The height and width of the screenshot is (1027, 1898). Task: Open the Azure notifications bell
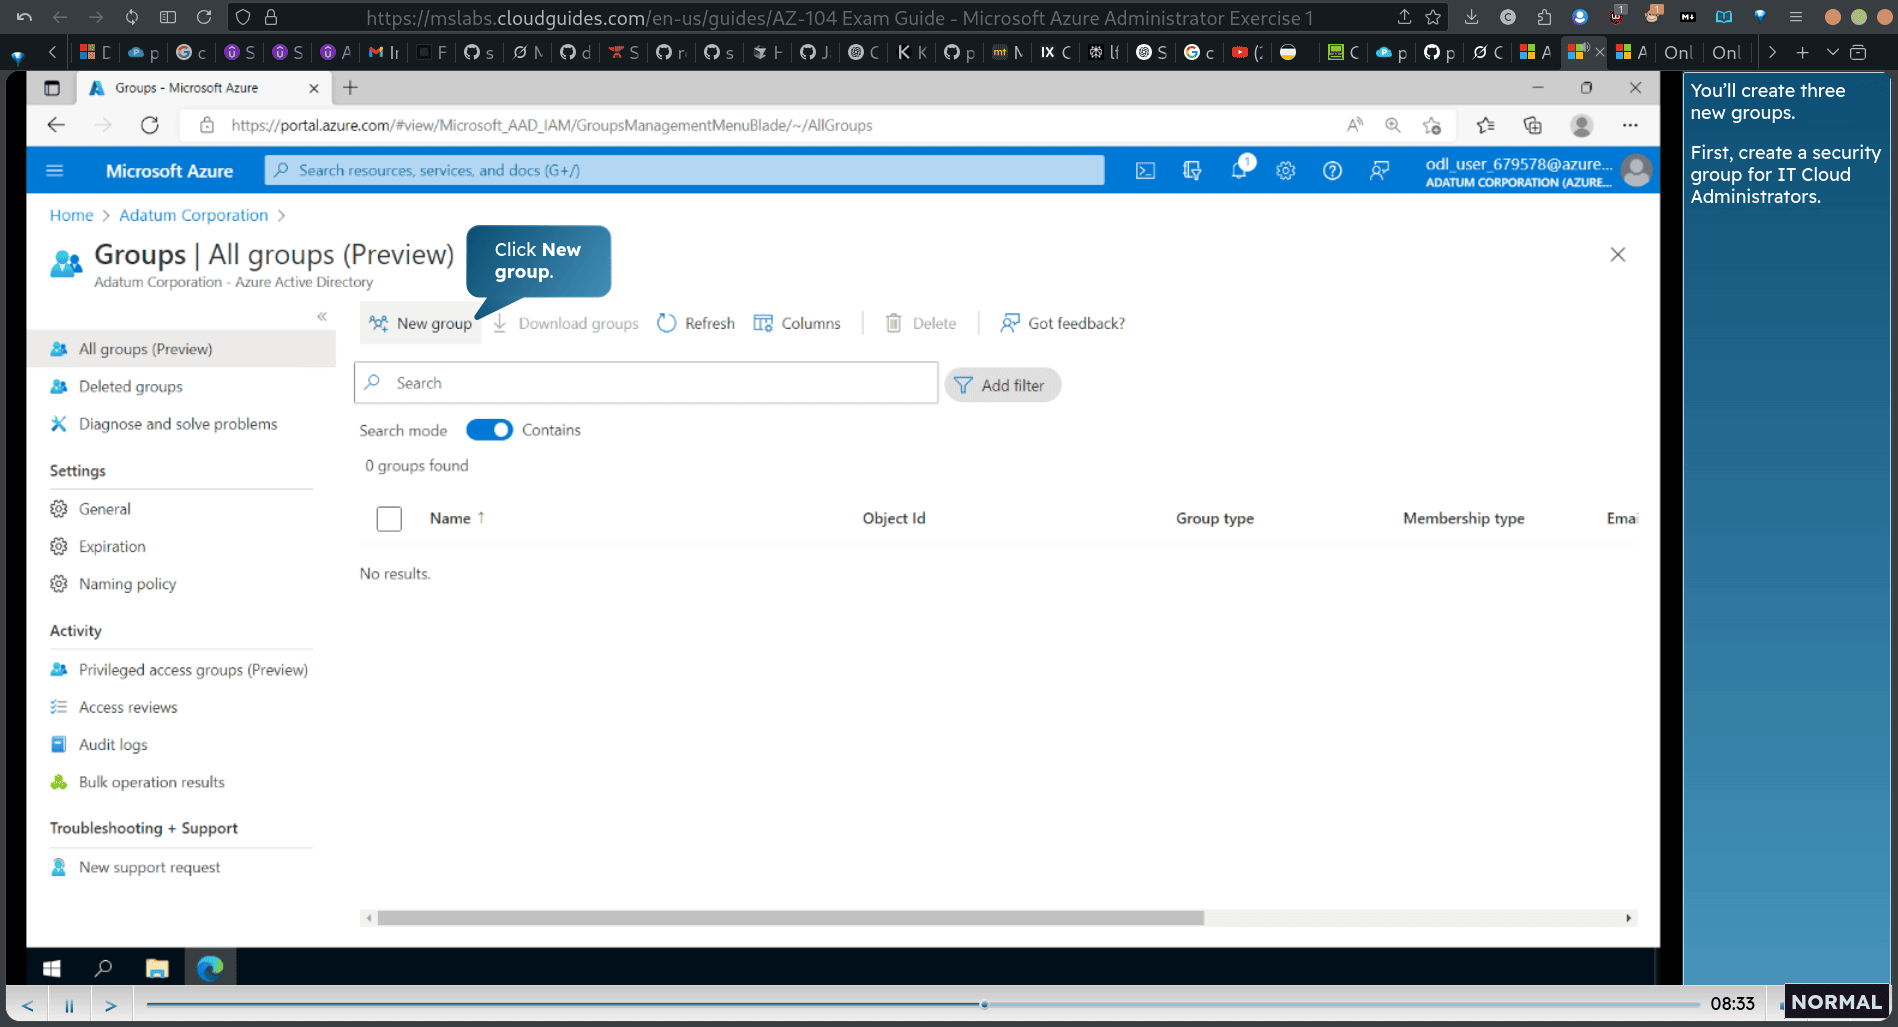[1239, 171]
